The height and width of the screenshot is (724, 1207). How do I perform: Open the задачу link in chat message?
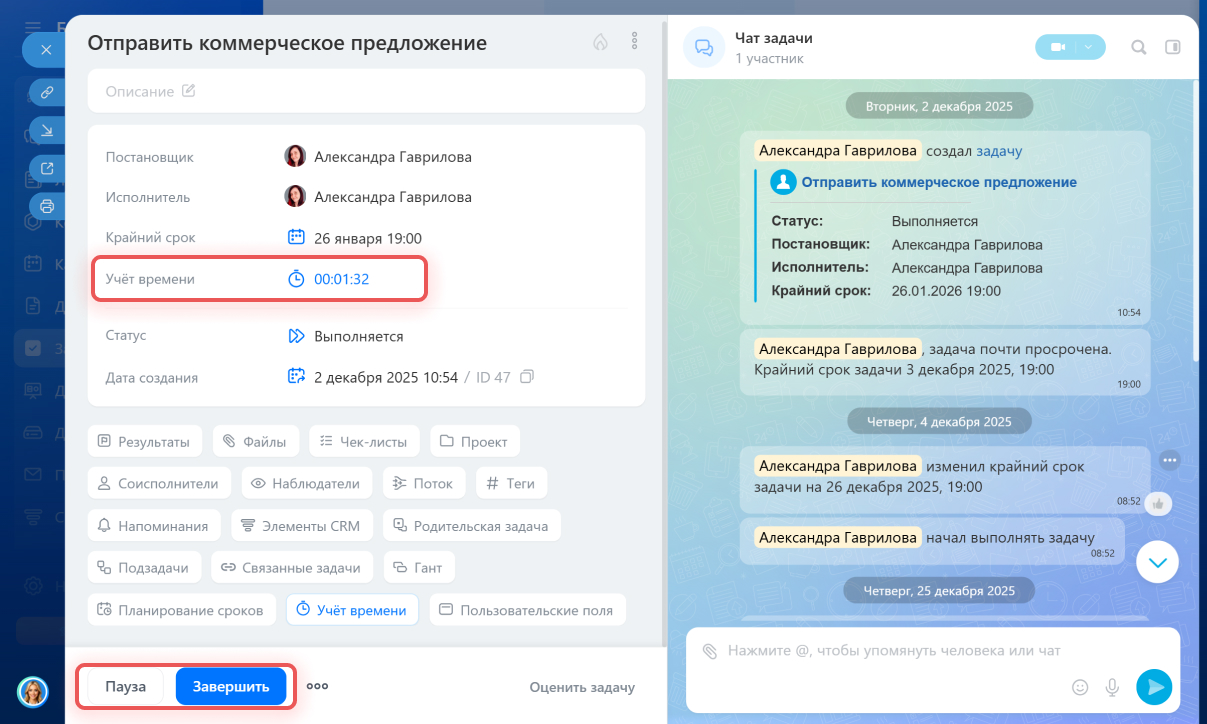point(999,151)
